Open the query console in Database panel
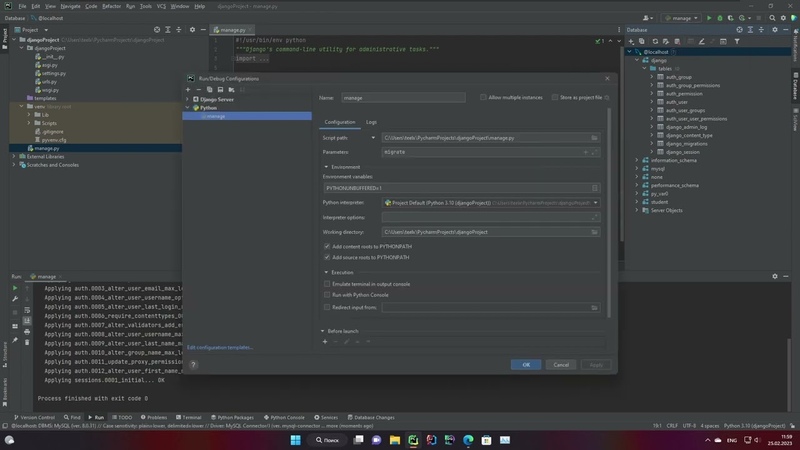800x450 pixels. 723,41
